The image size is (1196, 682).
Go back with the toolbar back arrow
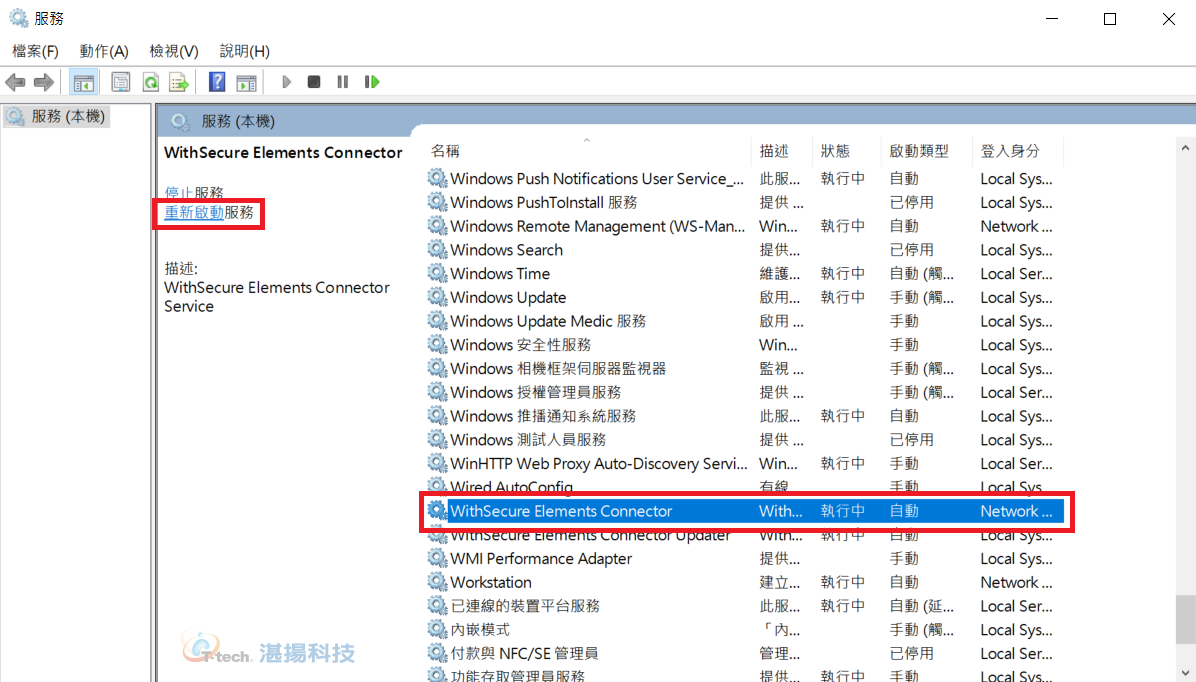pyautogui.click(x=15, y=82)
